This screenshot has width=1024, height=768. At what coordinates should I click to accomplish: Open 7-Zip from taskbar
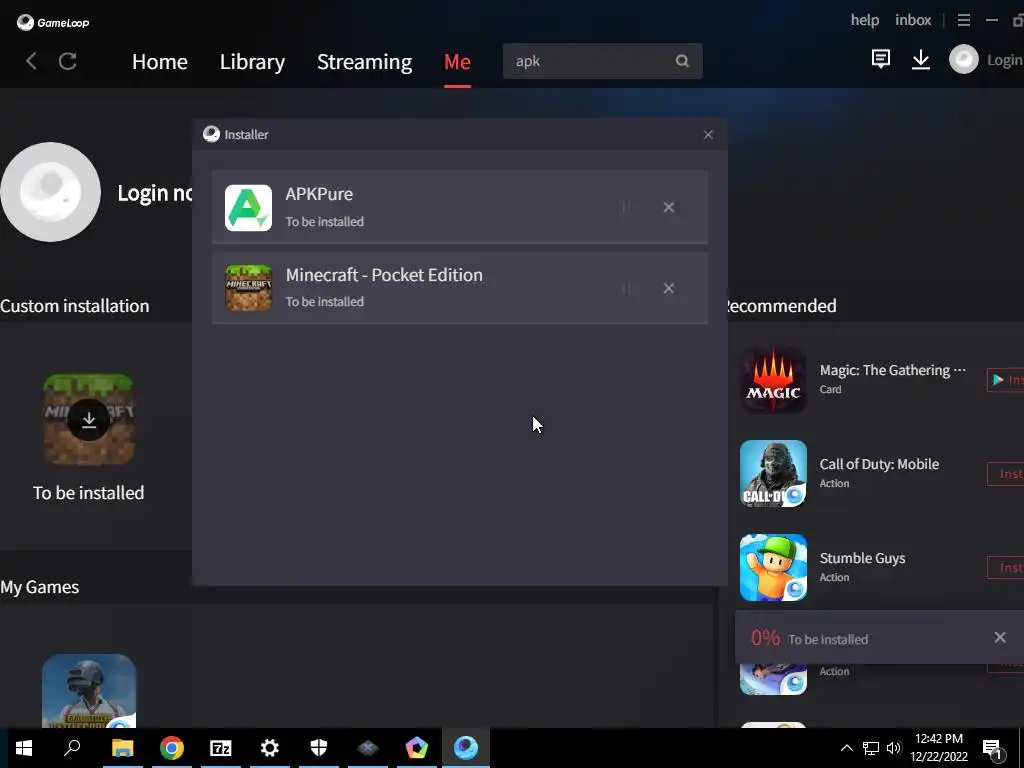click(221, 748)
